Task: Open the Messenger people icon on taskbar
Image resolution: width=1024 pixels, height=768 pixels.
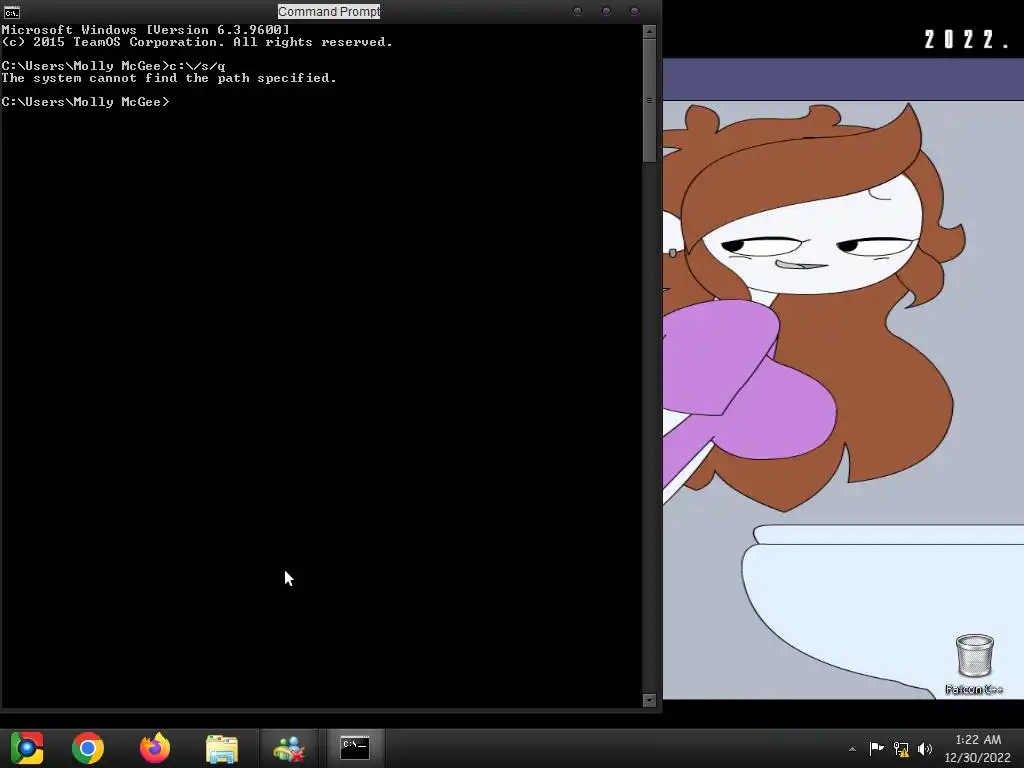Action: click(x=289, y=748)
